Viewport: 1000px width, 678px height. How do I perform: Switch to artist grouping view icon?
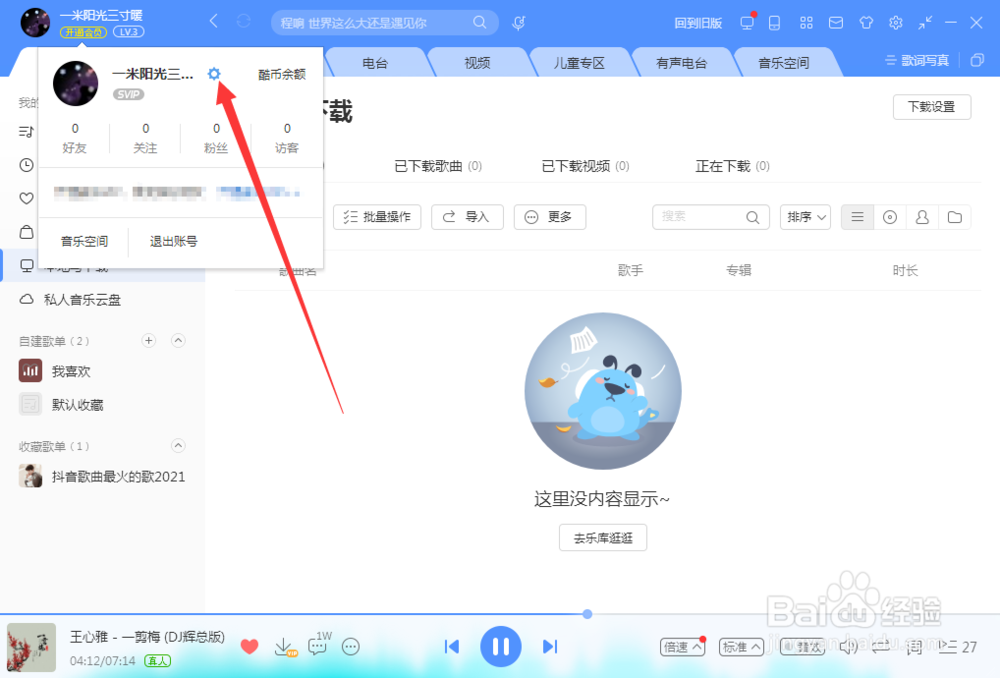pos(922,217)
